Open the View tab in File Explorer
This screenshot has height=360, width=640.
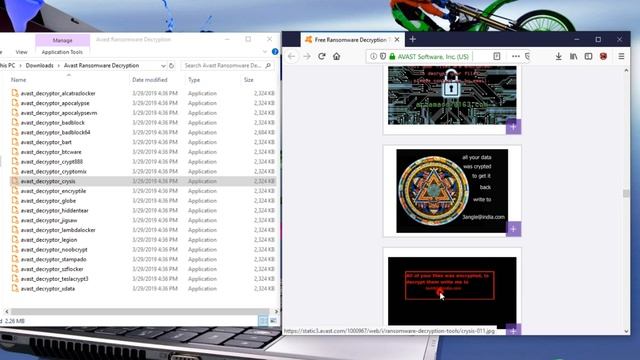point(21,52)
